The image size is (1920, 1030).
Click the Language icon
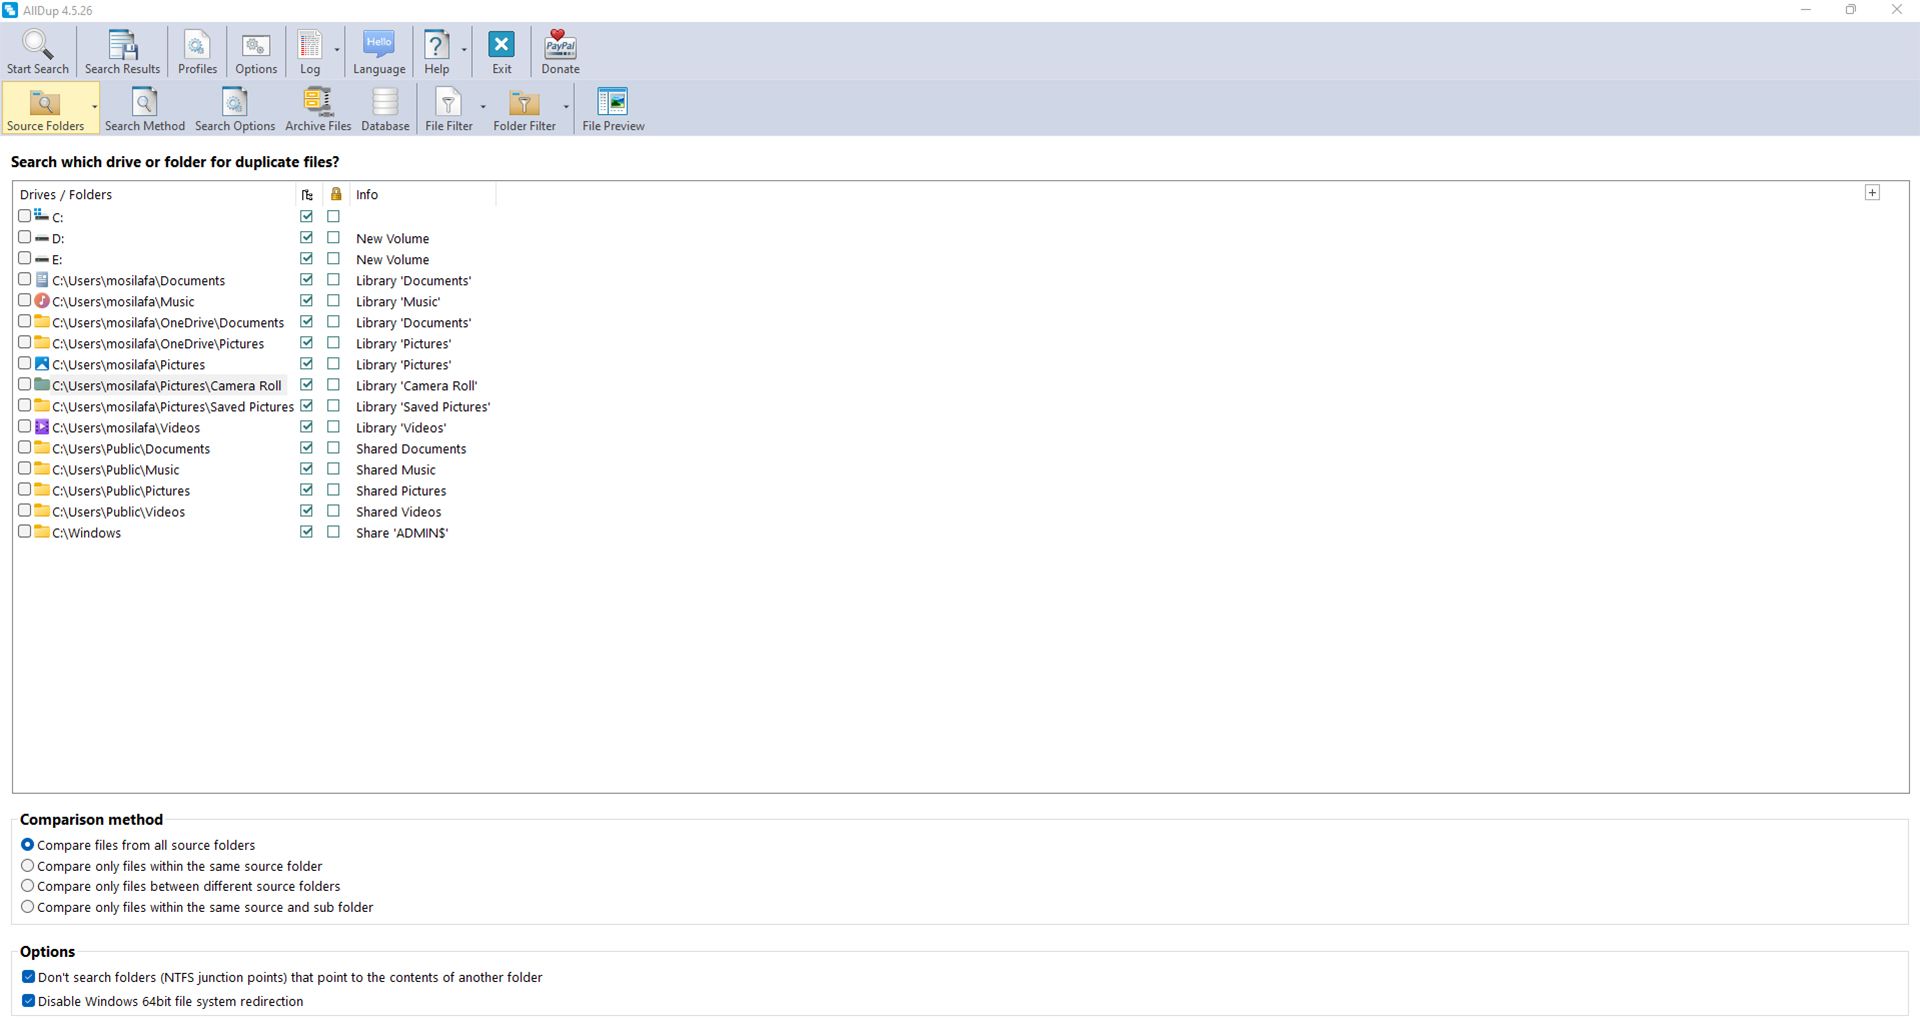[x=379, y=52]
